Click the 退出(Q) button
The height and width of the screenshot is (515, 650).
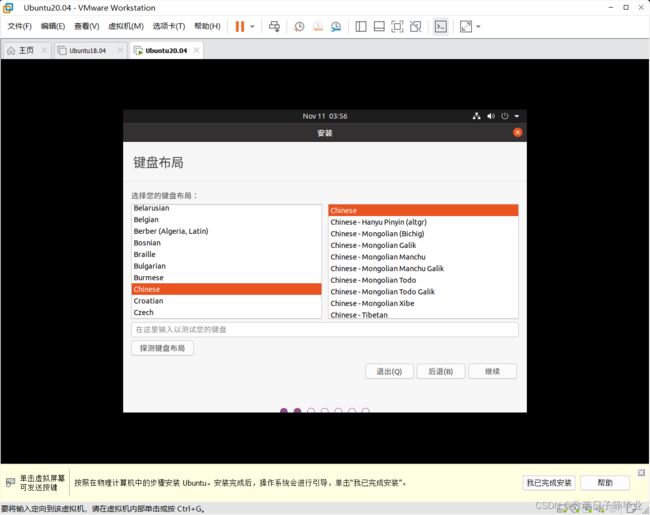click(389, 371)
